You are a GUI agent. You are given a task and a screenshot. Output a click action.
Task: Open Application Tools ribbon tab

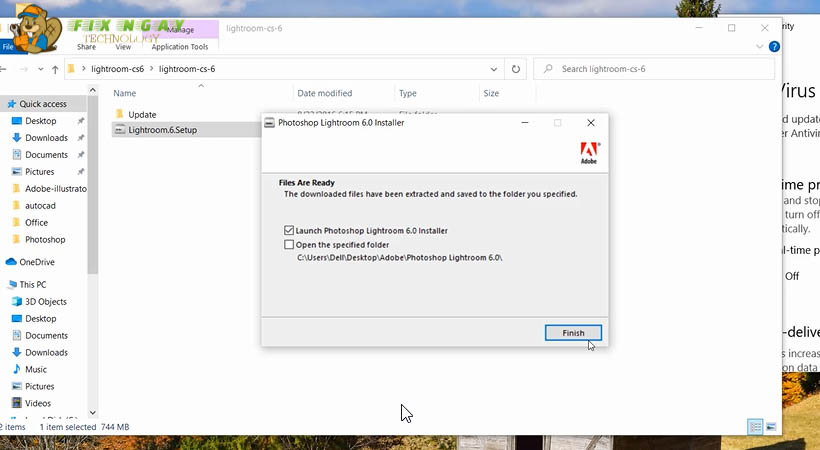coord(180,47)
